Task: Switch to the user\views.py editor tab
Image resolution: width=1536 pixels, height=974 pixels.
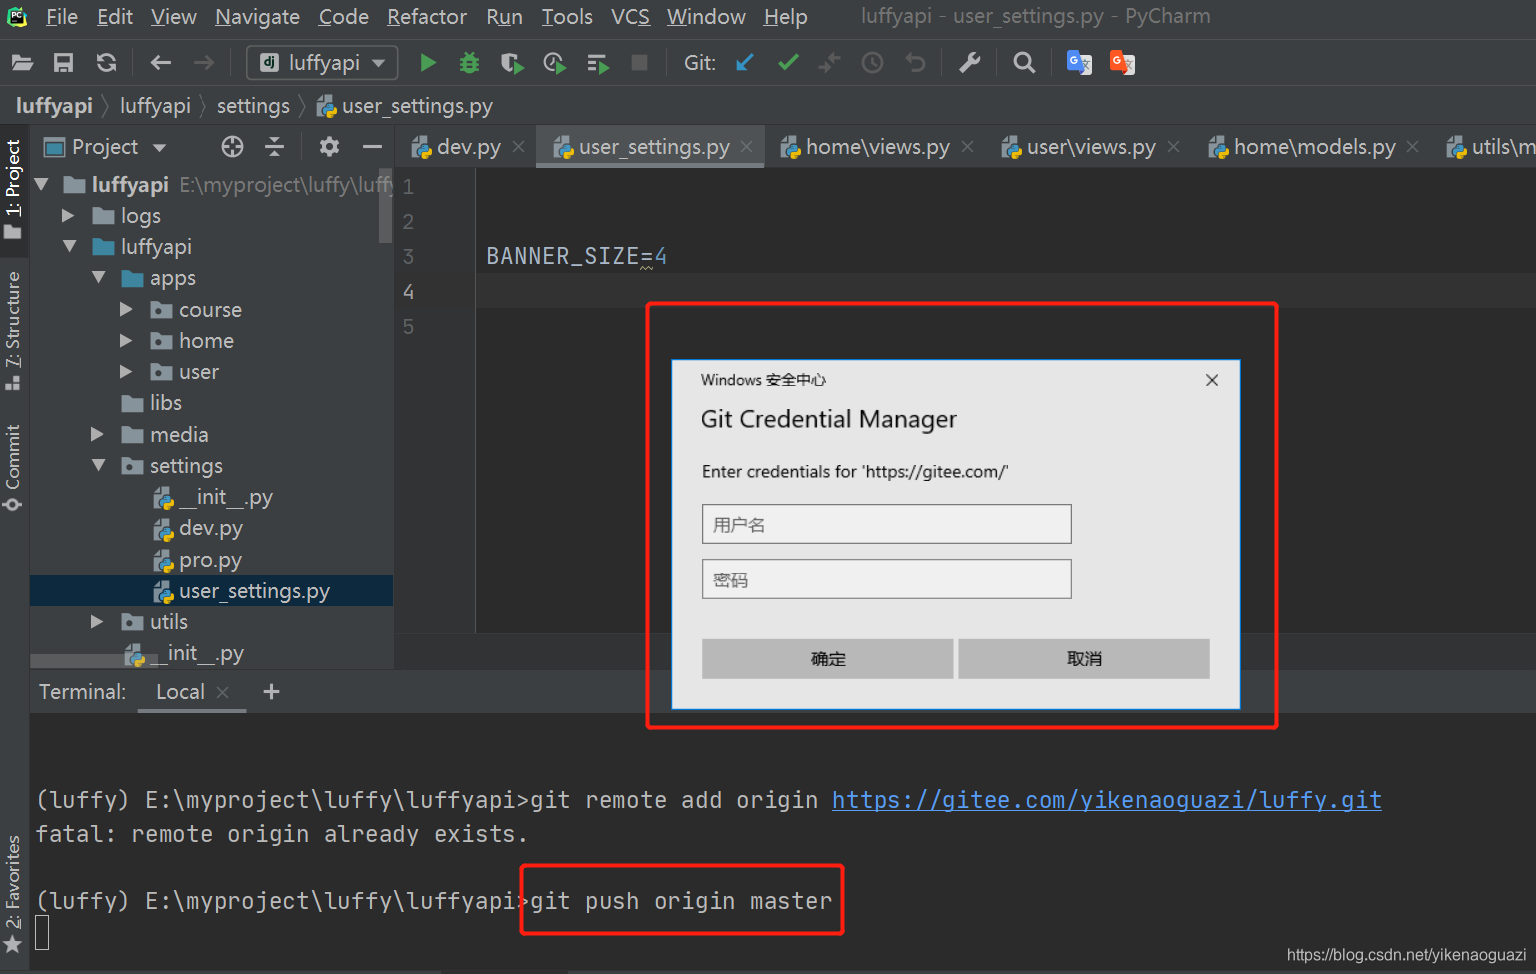Action: [1090, 147]
